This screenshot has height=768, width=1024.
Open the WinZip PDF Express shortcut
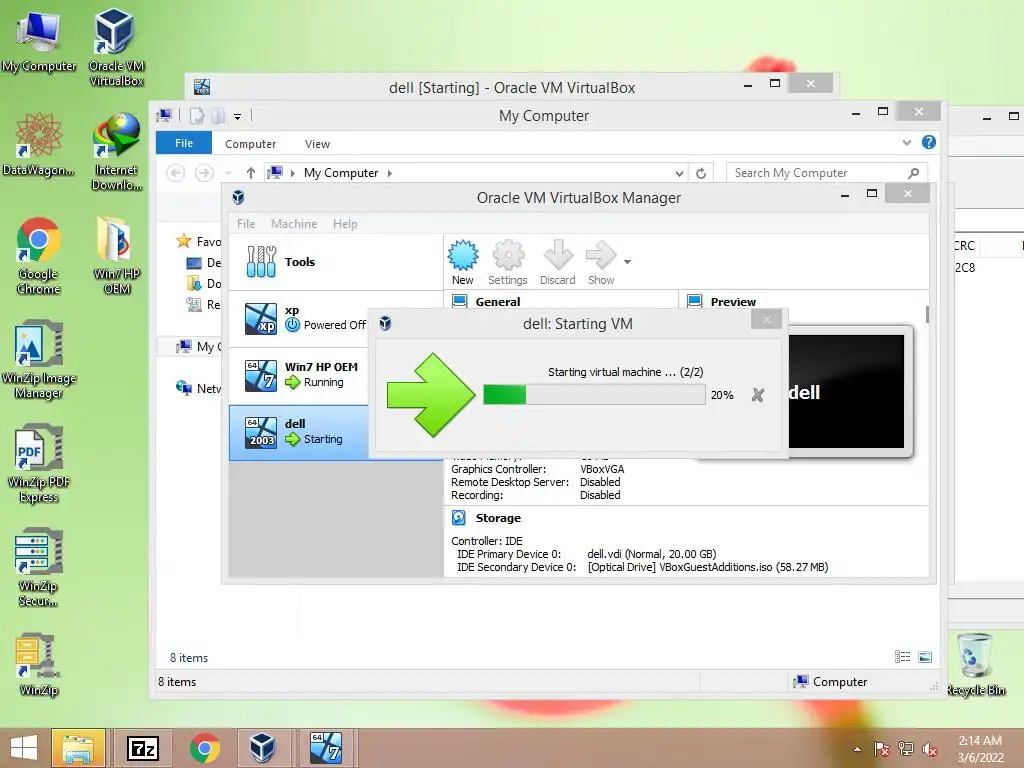[39, 464]
